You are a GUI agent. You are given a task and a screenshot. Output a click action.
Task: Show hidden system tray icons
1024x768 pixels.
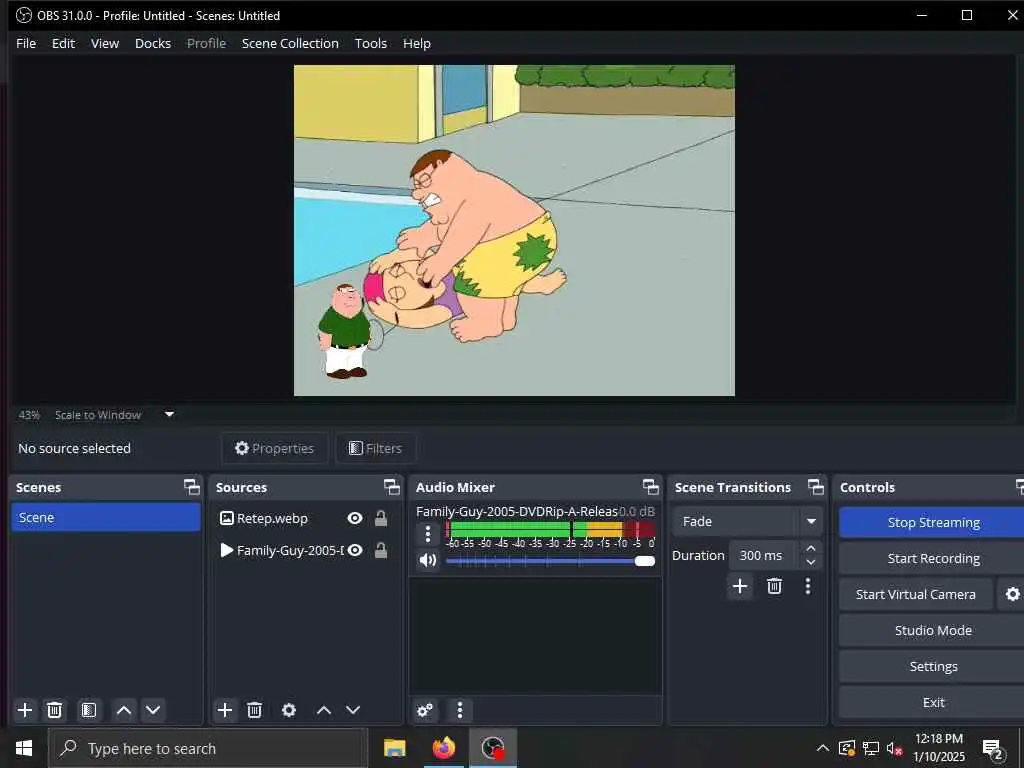(823, 748)
